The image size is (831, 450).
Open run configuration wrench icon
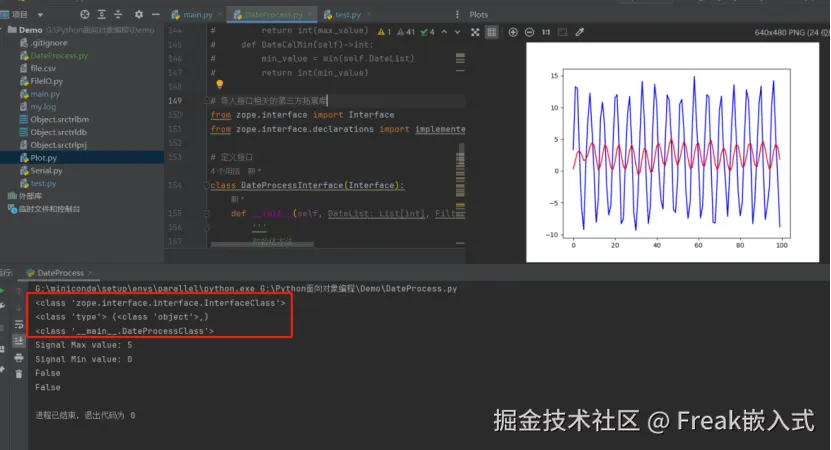(2, 307)
